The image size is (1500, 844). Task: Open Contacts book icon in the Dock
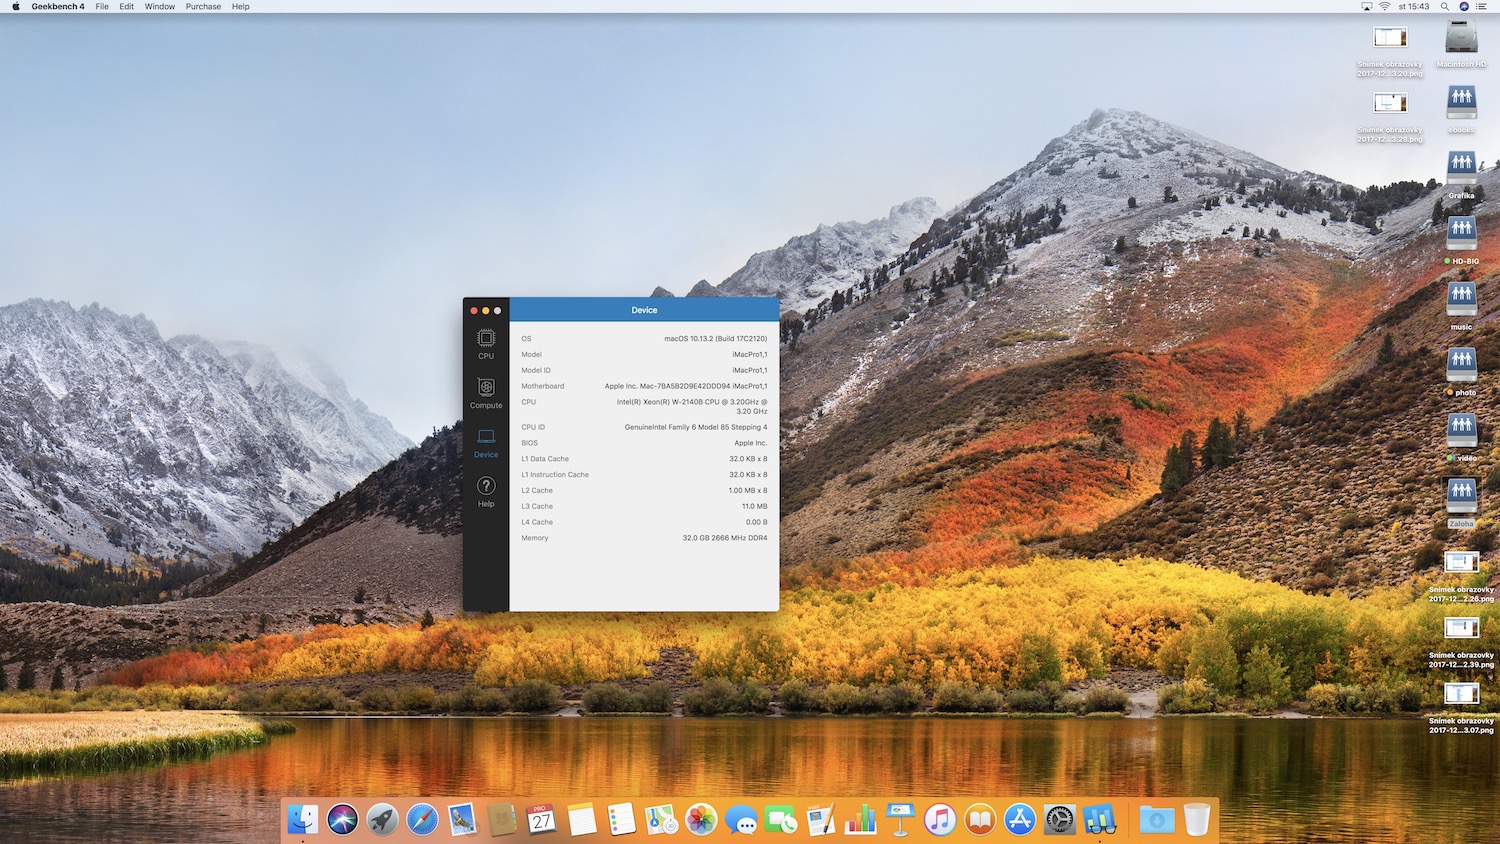click(502, 820)
